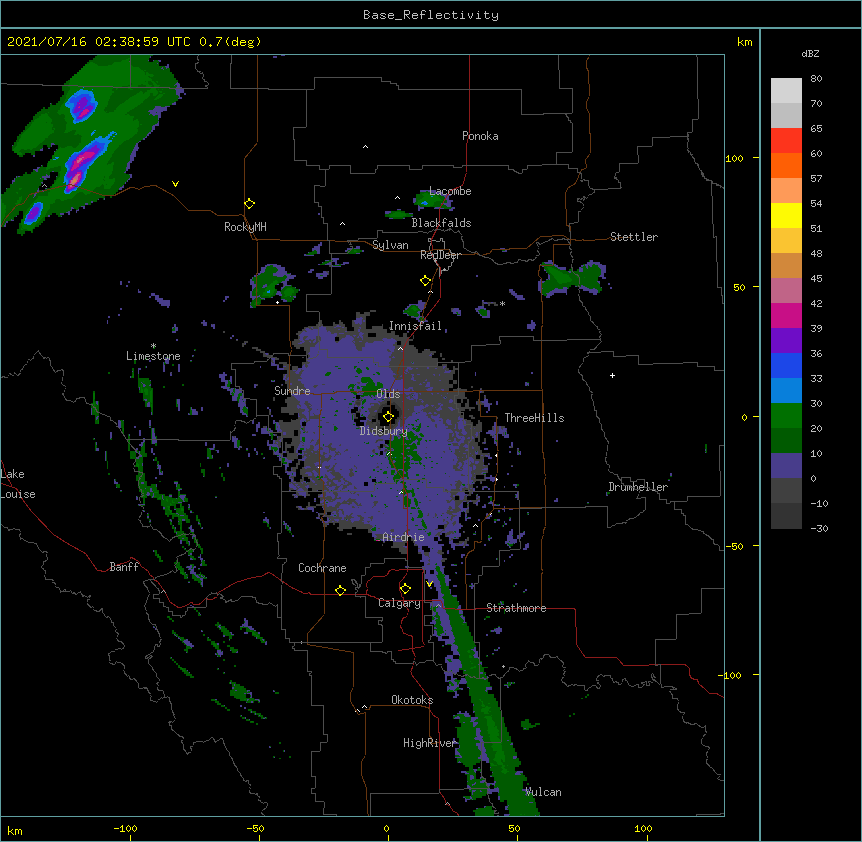Select the Strathmore label
862x842 pixels.
(516, 608)
